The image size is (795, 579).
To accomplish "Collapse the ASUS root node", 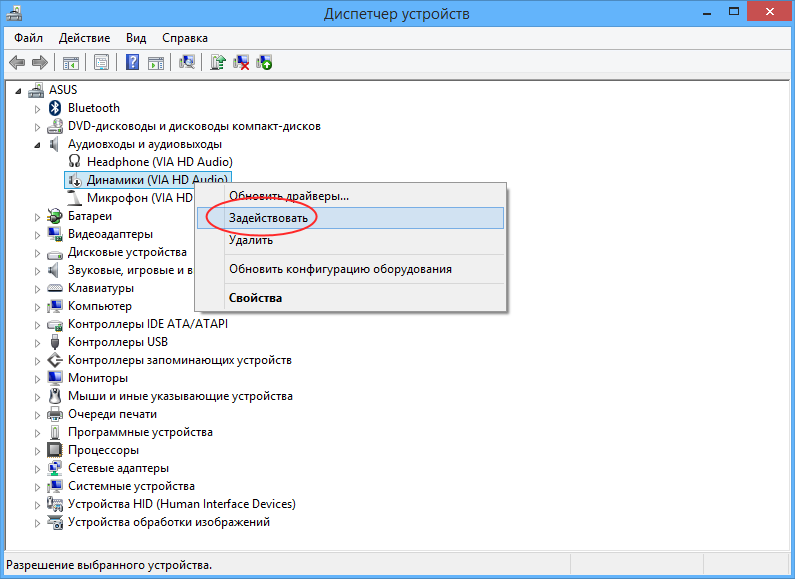I will (18, 91).
